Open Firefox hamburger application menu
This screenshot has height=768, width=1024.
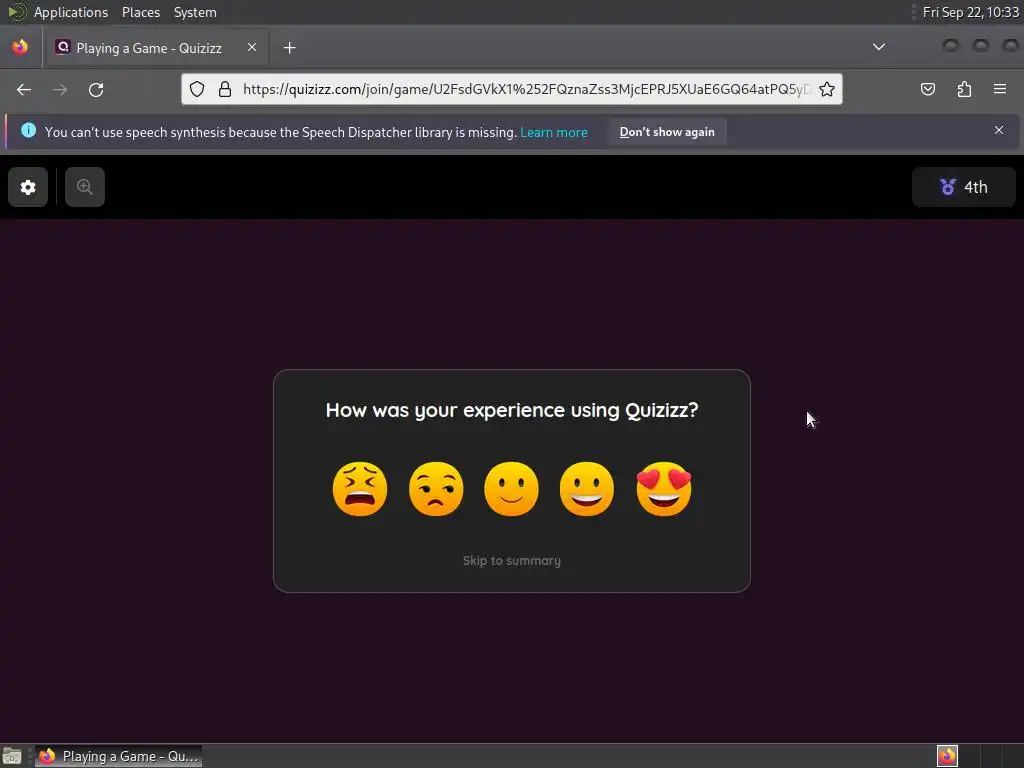coord(1000,89)
